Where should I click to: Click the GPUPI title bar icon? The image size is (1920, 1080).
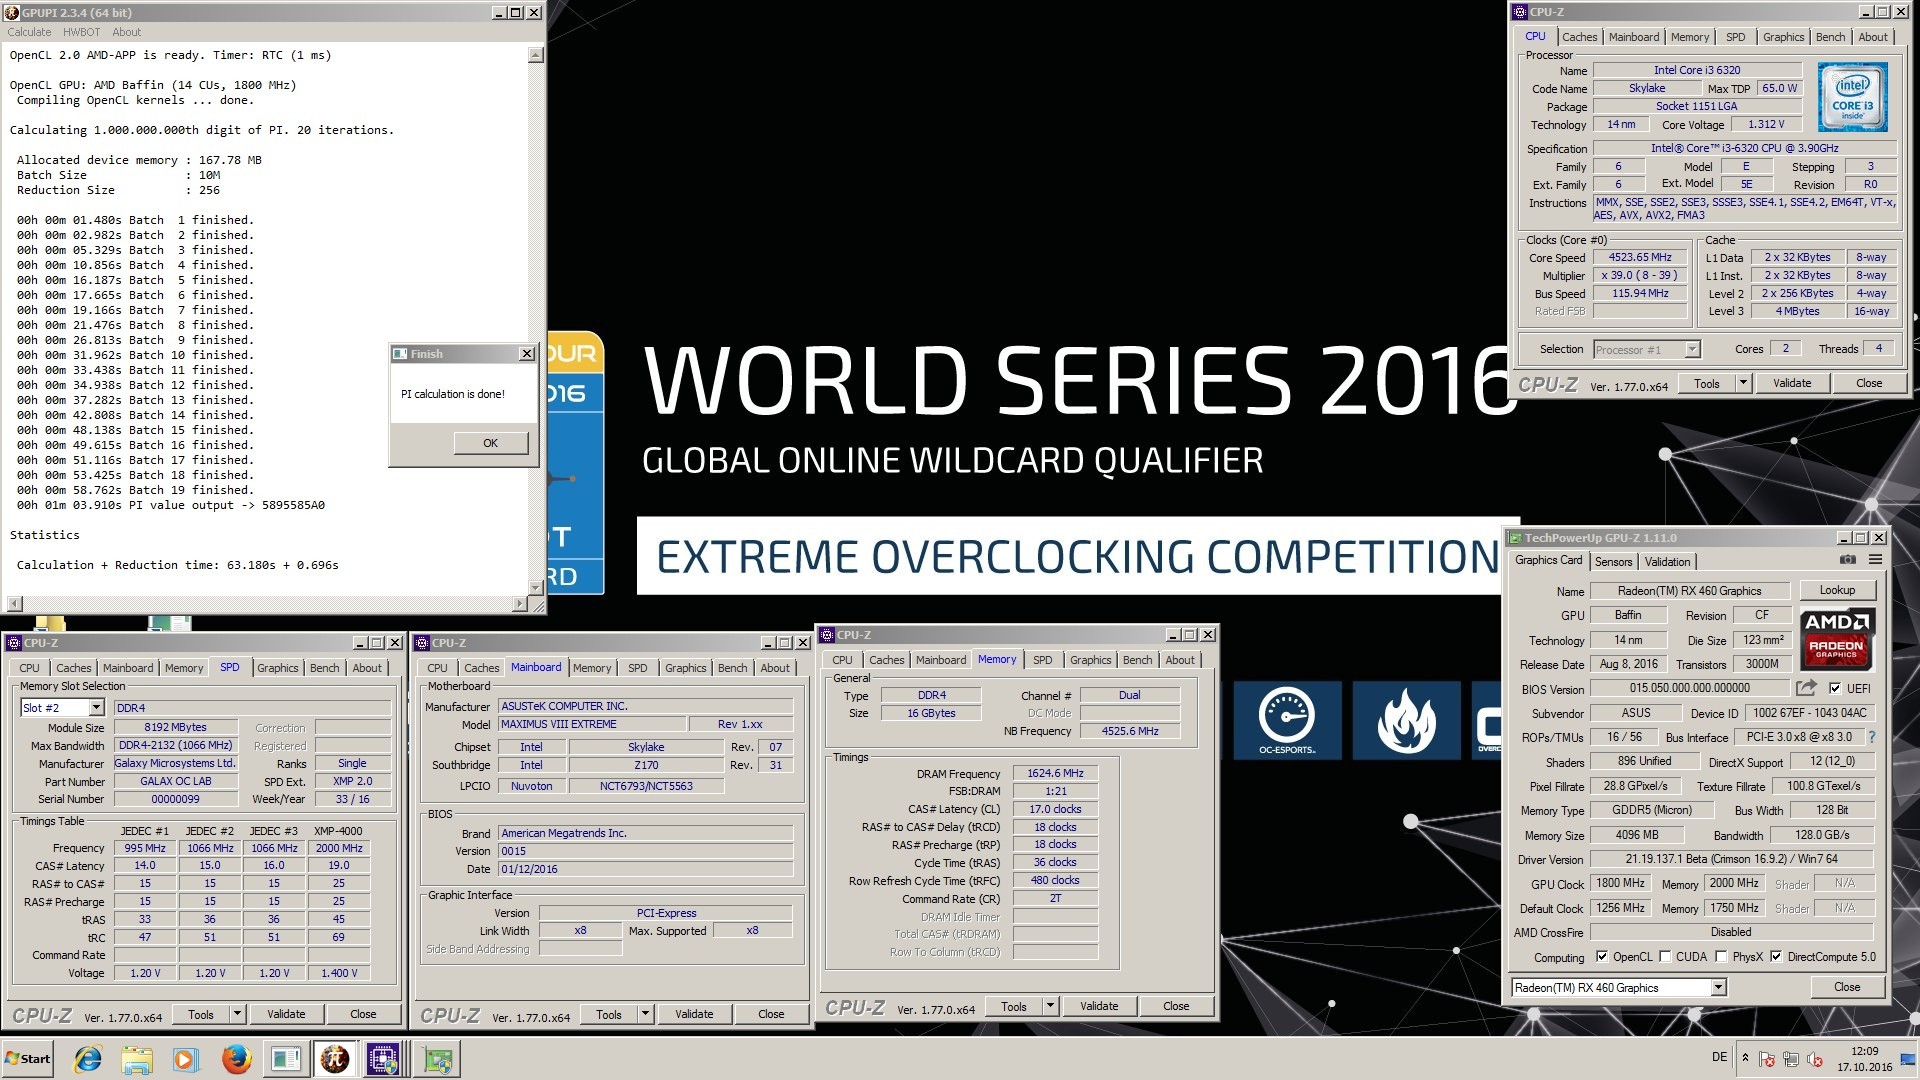coord(12,12)
